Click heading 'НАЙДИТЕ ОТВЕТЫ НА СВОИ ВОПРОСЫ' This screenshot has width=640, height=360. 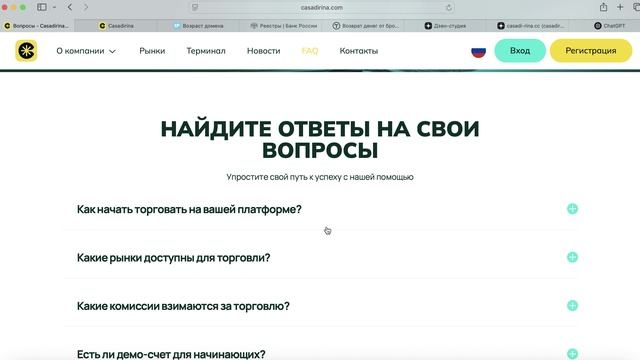click(320, 140)
